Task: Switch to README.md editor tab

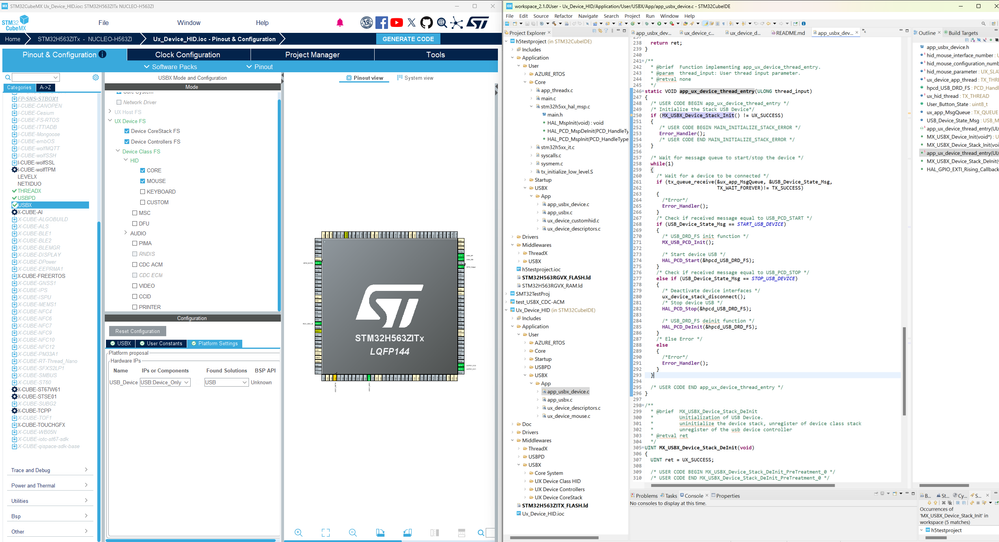Action: (x=790, y=32)
